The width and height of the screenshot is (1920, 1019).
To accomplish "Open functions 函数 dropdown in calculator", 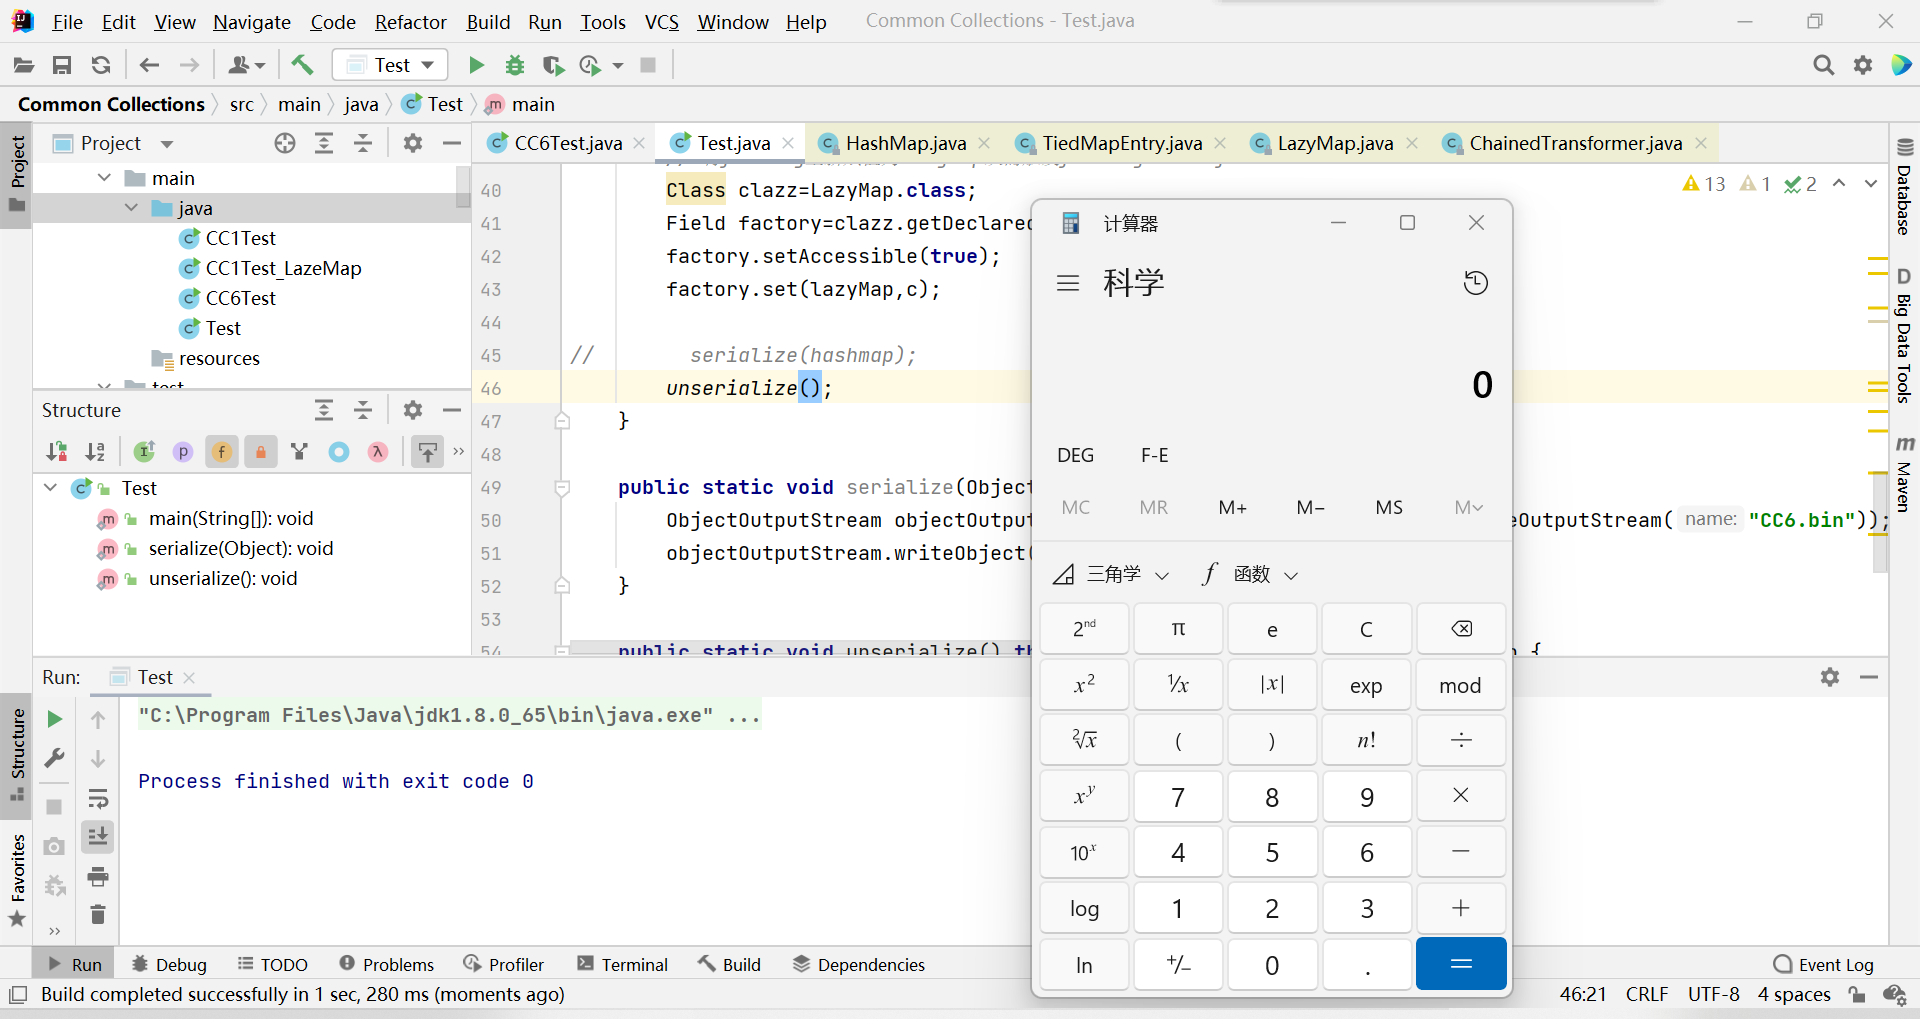I will tap(1250, 574).
